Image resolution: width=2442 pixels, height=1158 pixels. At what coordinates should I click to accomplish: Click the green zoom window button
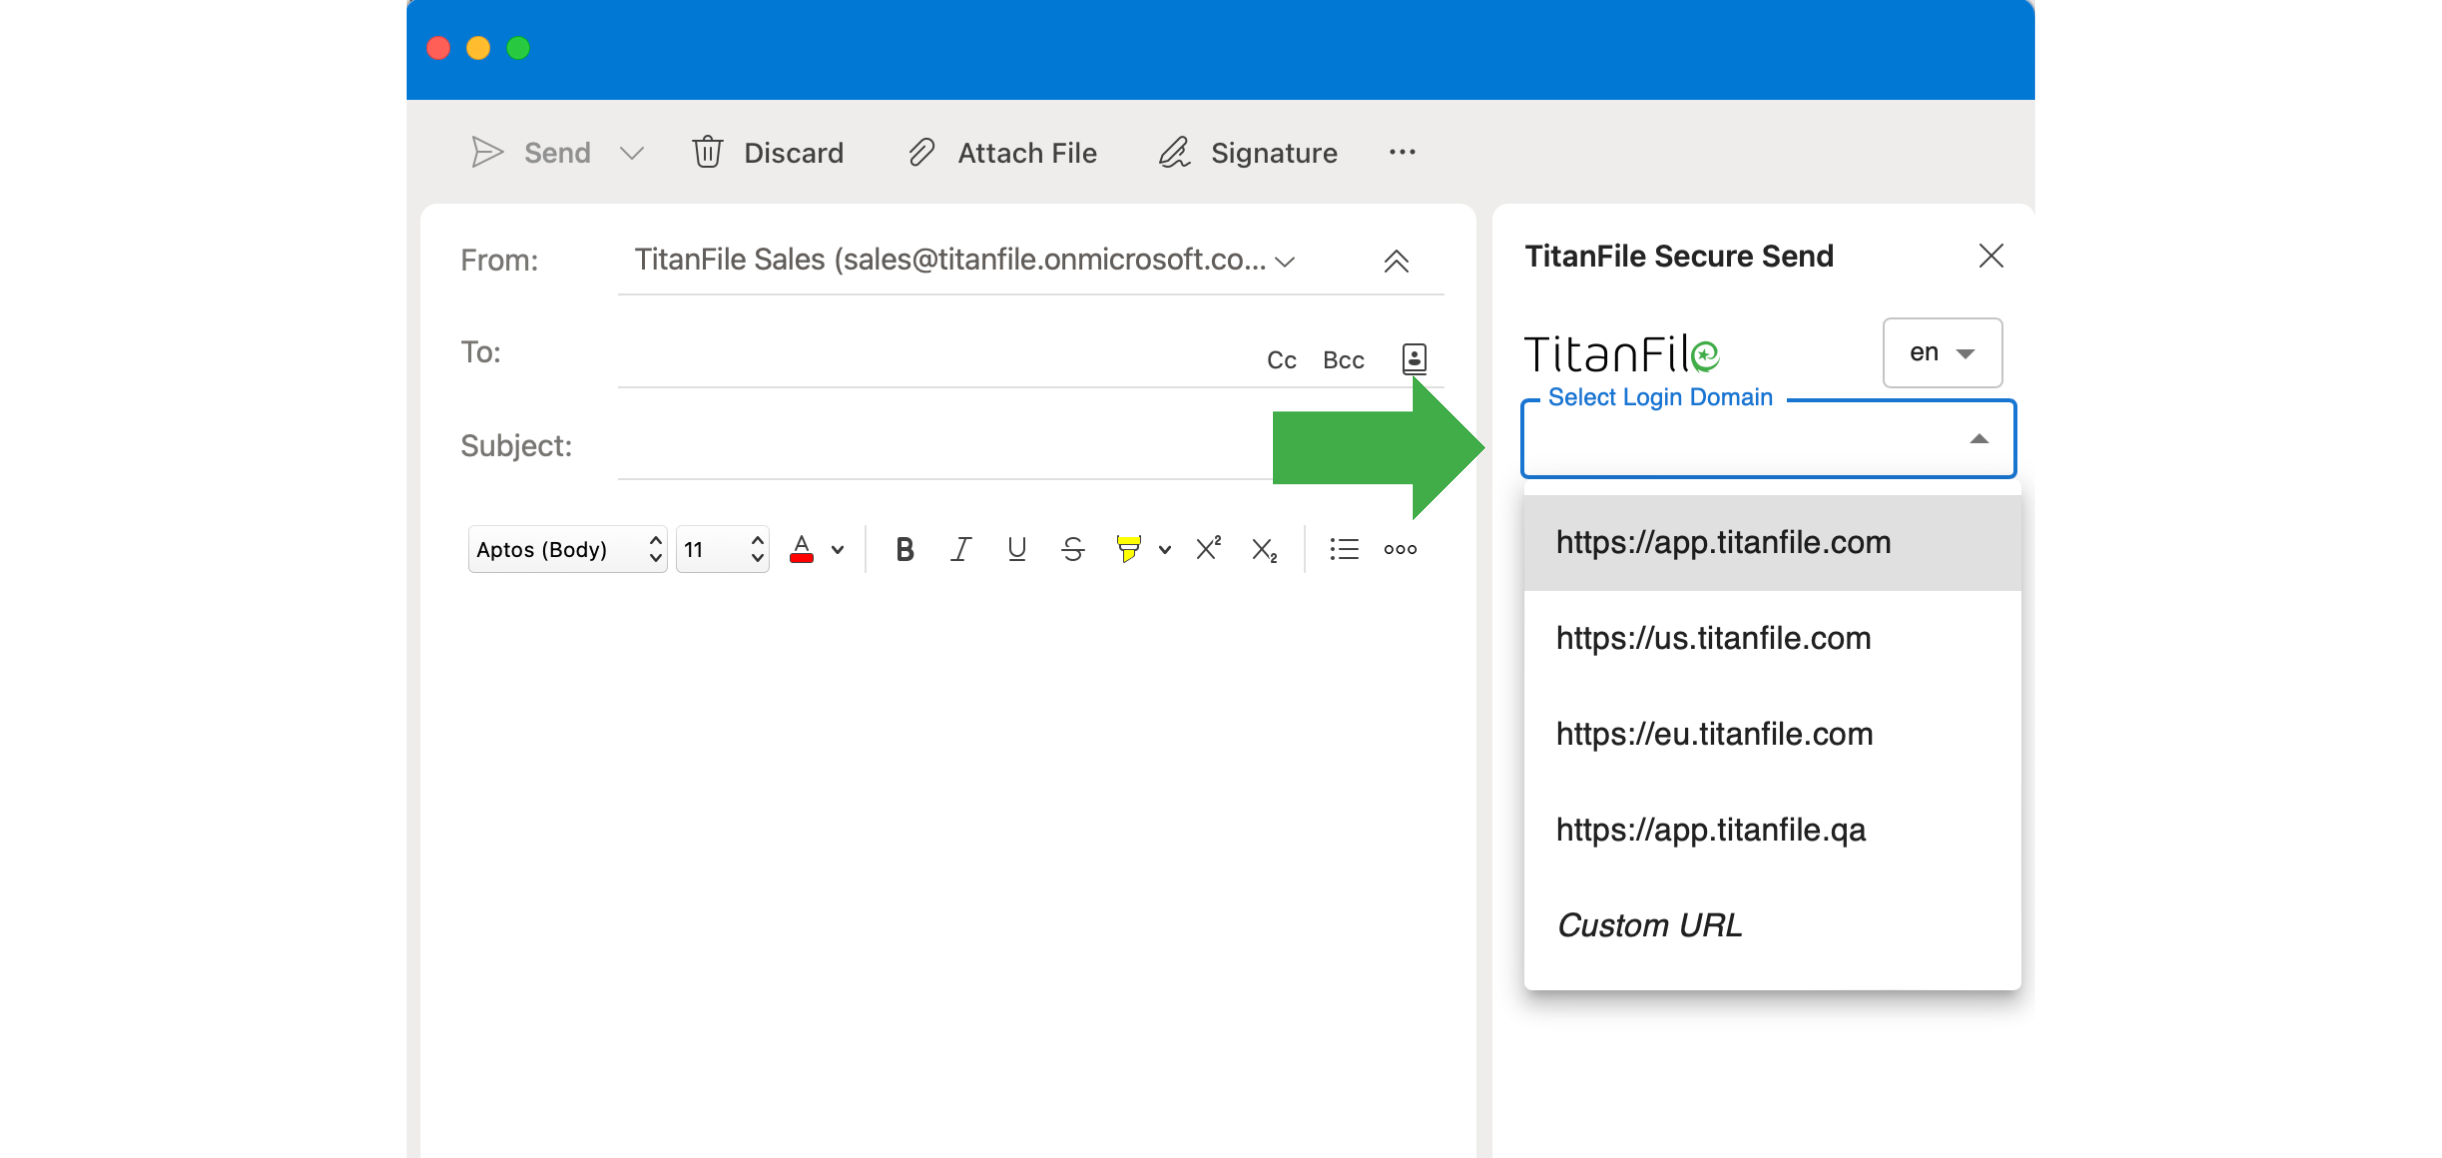518,48
